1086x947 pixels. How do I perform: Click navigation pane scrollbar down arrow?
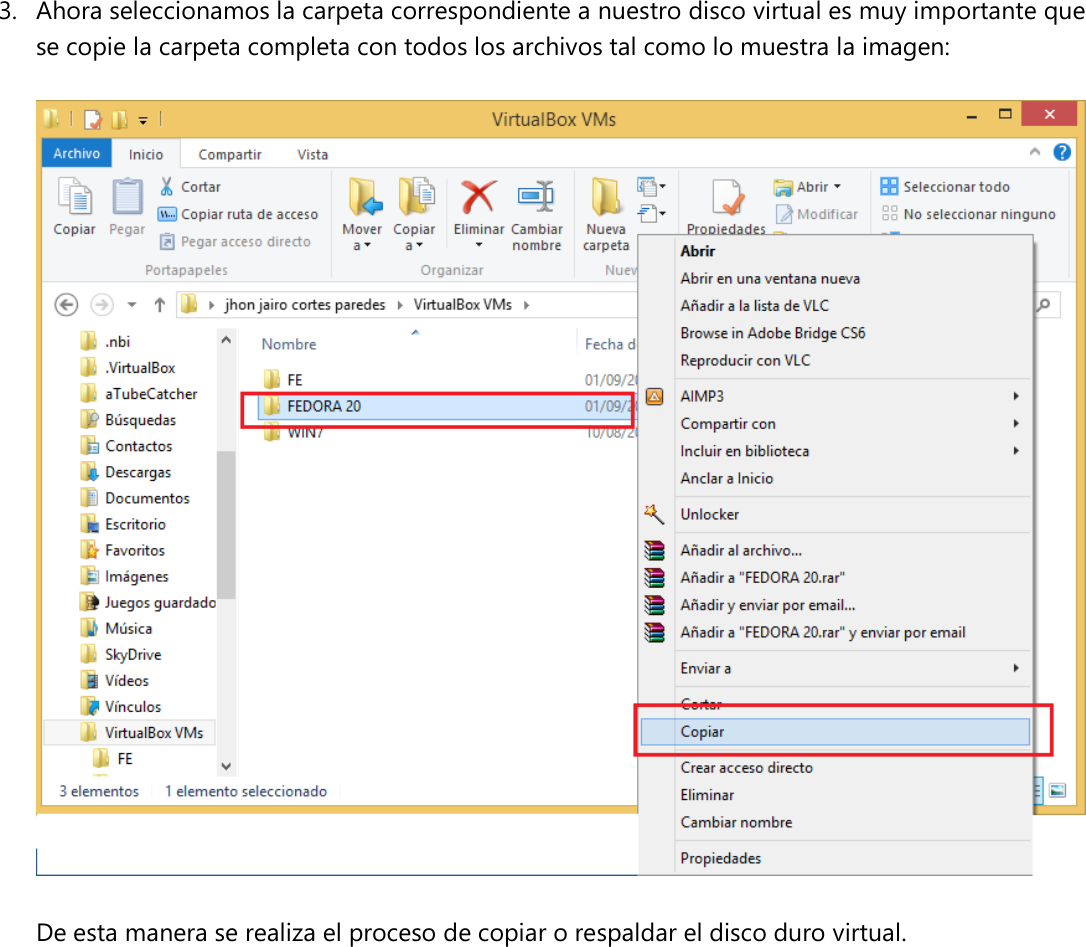(226, 766)
